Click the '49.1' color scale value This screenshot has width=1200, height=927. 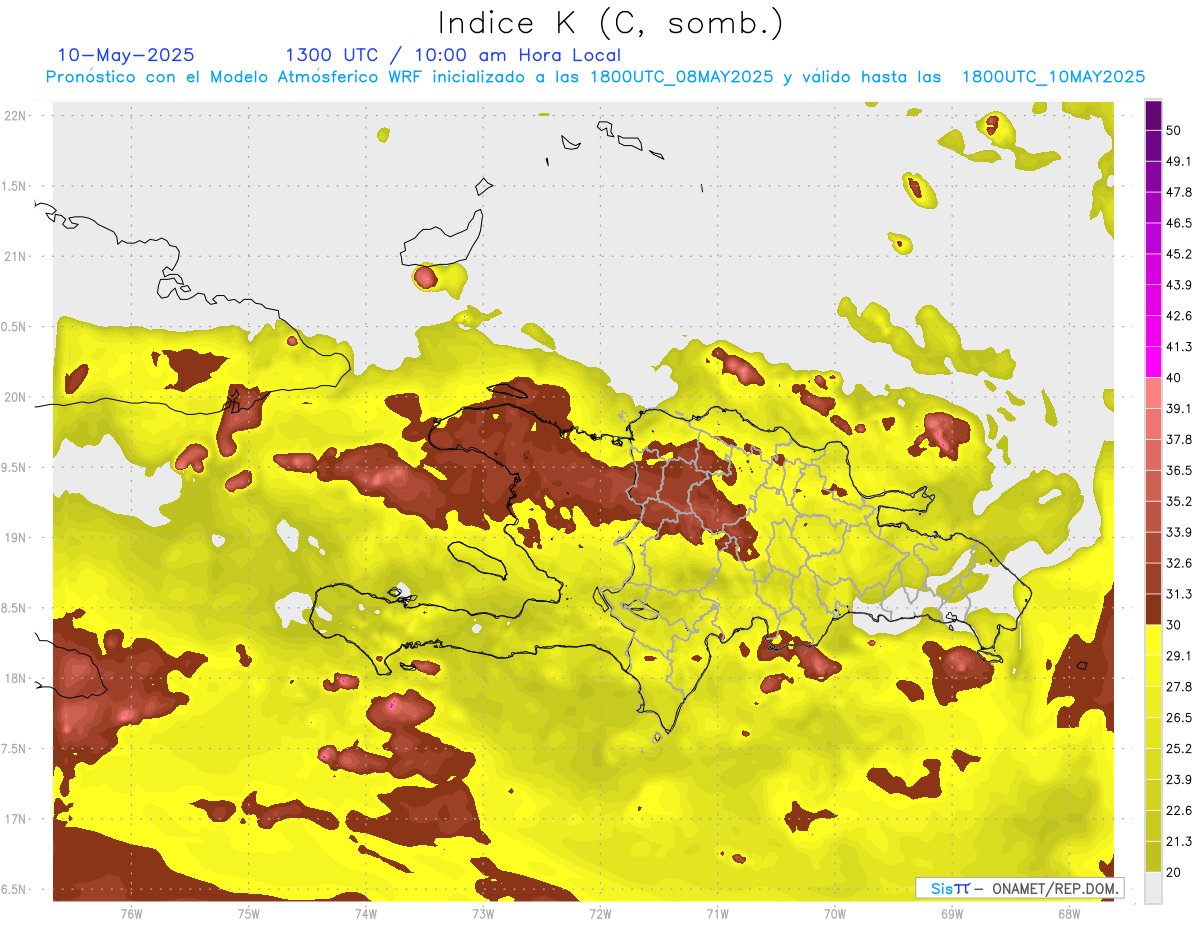(x=1179, y=161)
